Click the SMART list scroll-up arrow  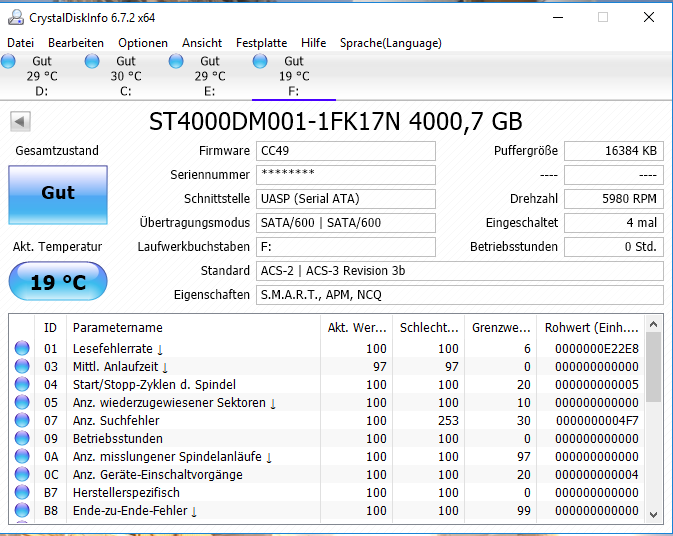[x=654, y=324]
